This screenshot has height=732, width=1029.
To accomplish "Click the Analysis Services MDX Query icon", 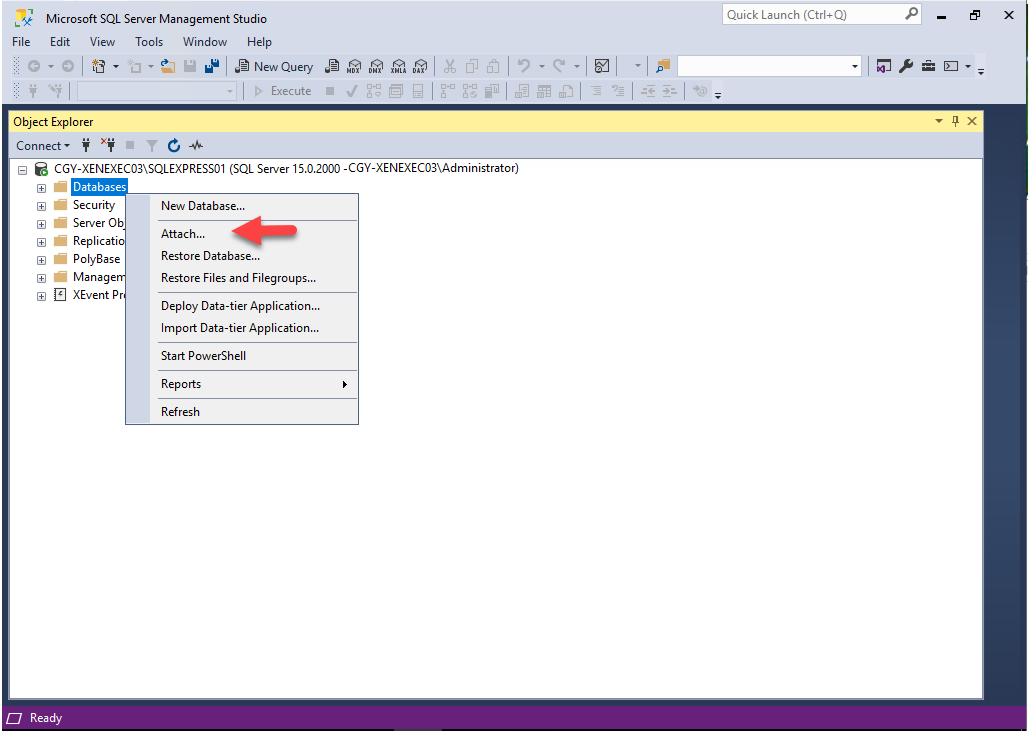I will click(354, 67).
